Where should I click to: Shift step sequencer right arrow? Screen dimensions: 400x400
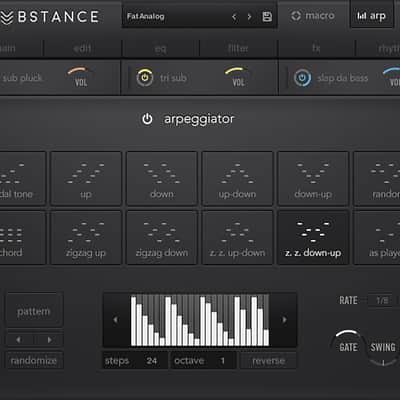[x=284, y=320]
